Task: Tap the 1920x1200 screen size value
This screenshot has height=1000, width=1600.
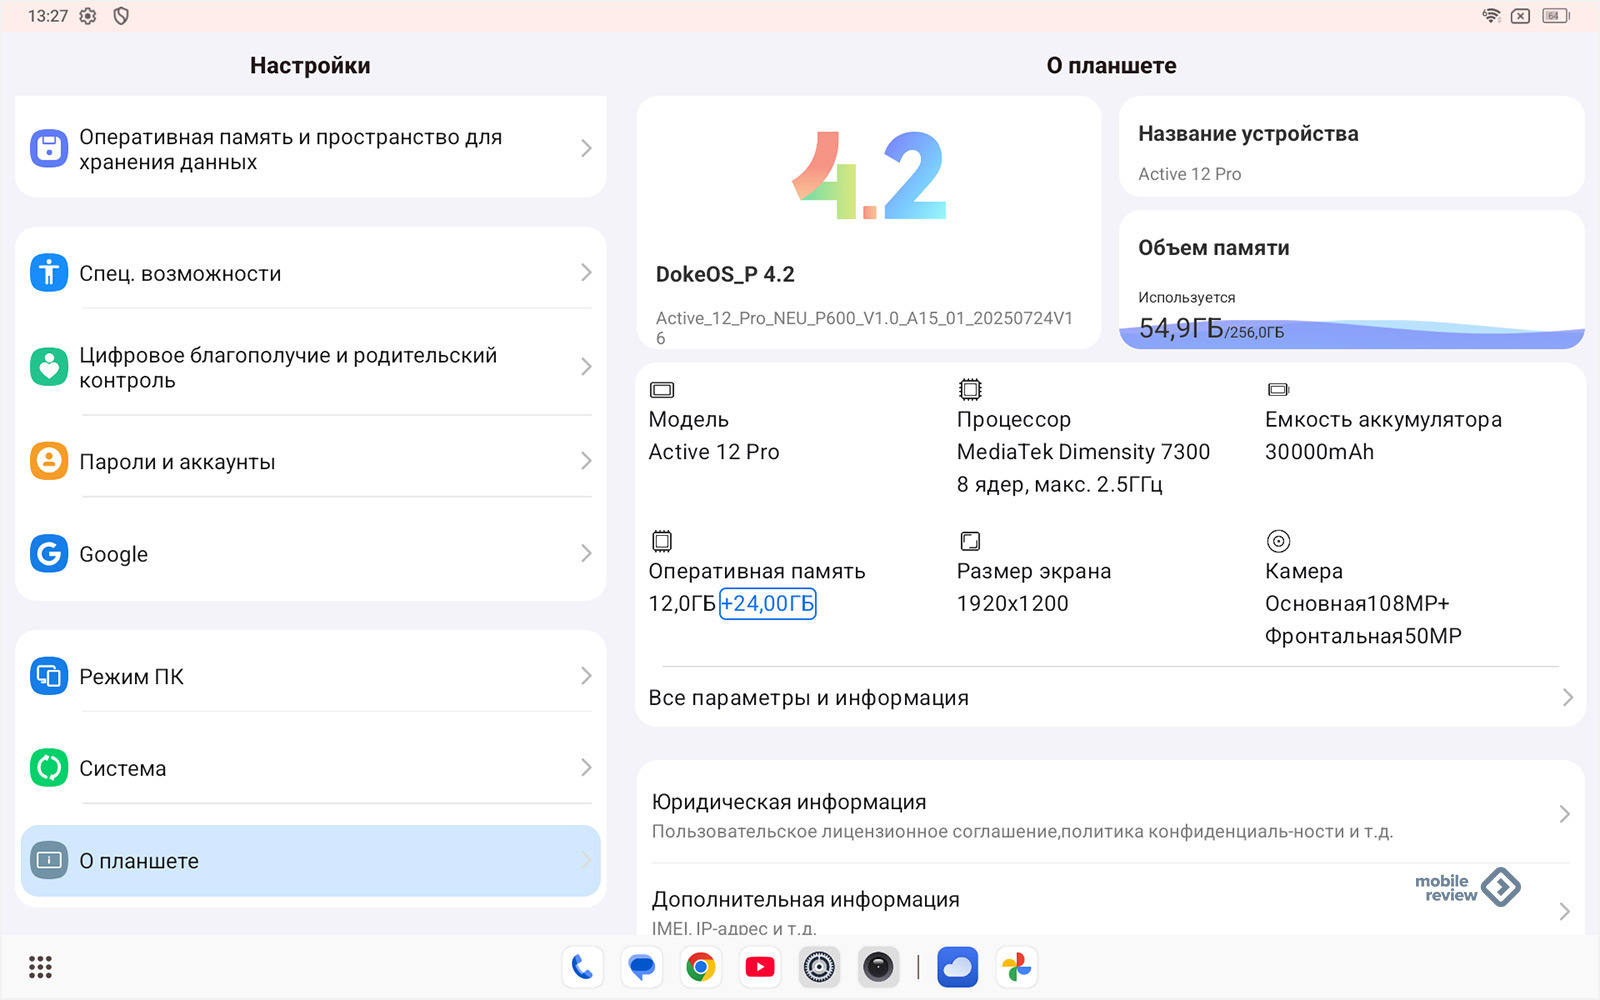Action: tap(1012, 603)
